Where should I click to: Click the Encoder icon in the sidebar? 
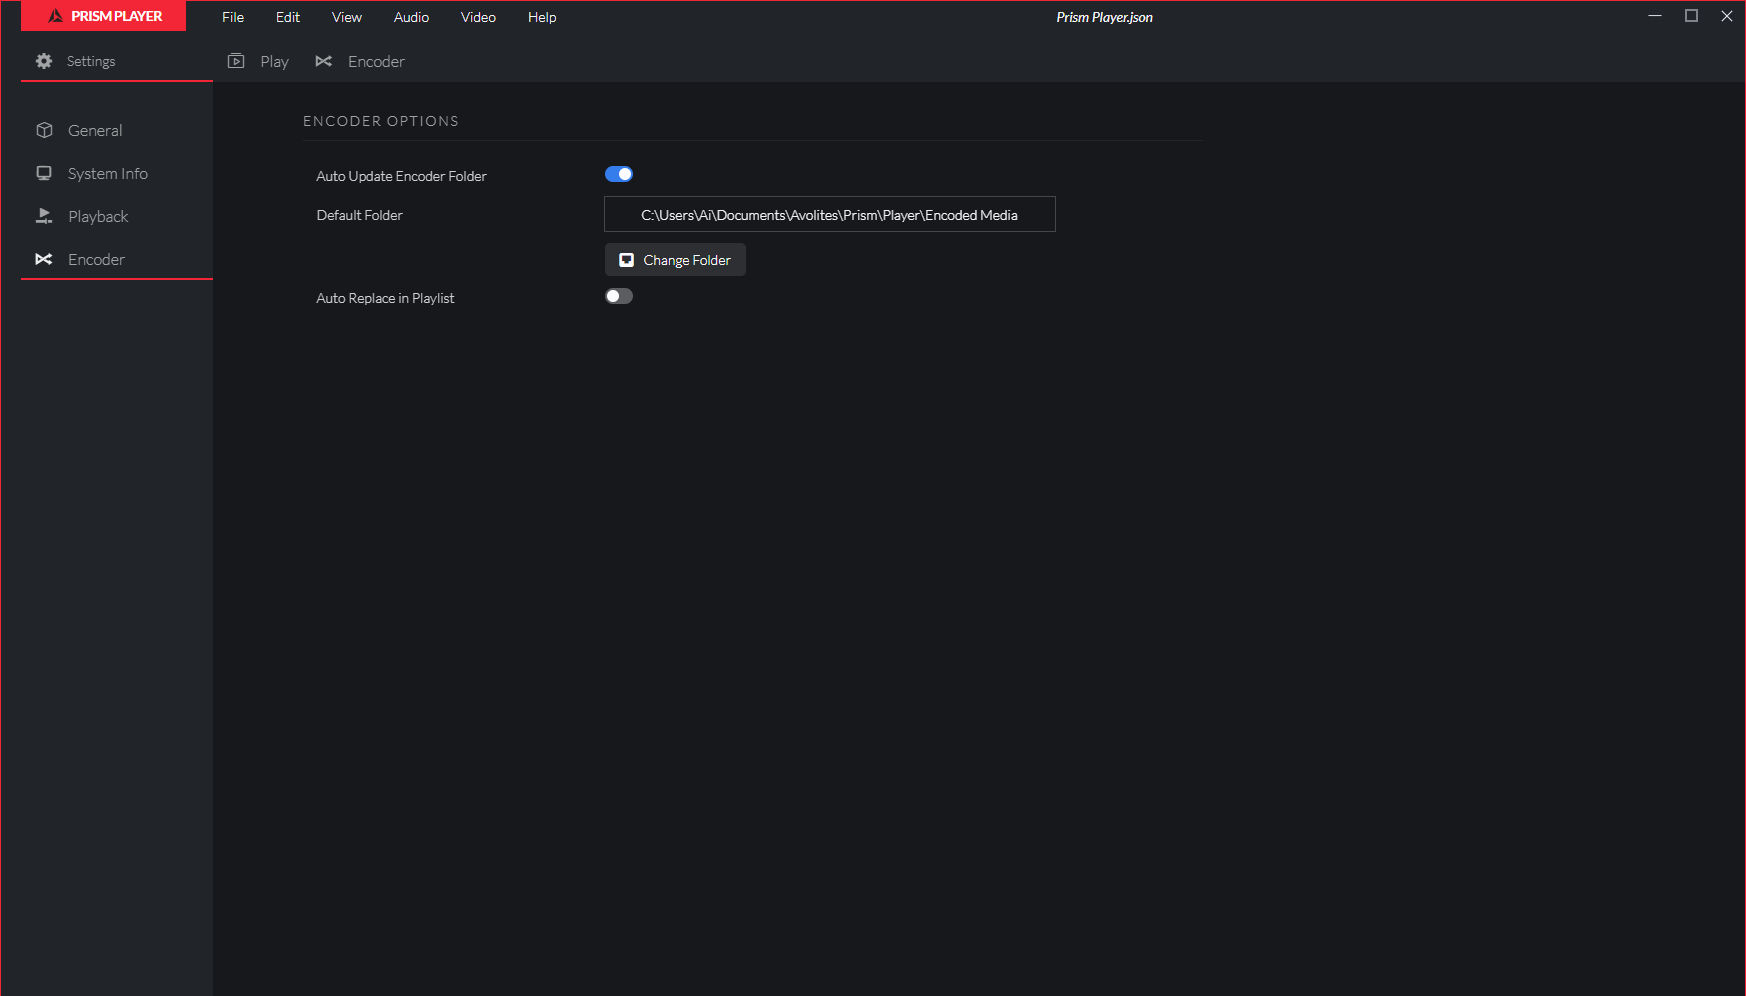click(x=44, y=259)
